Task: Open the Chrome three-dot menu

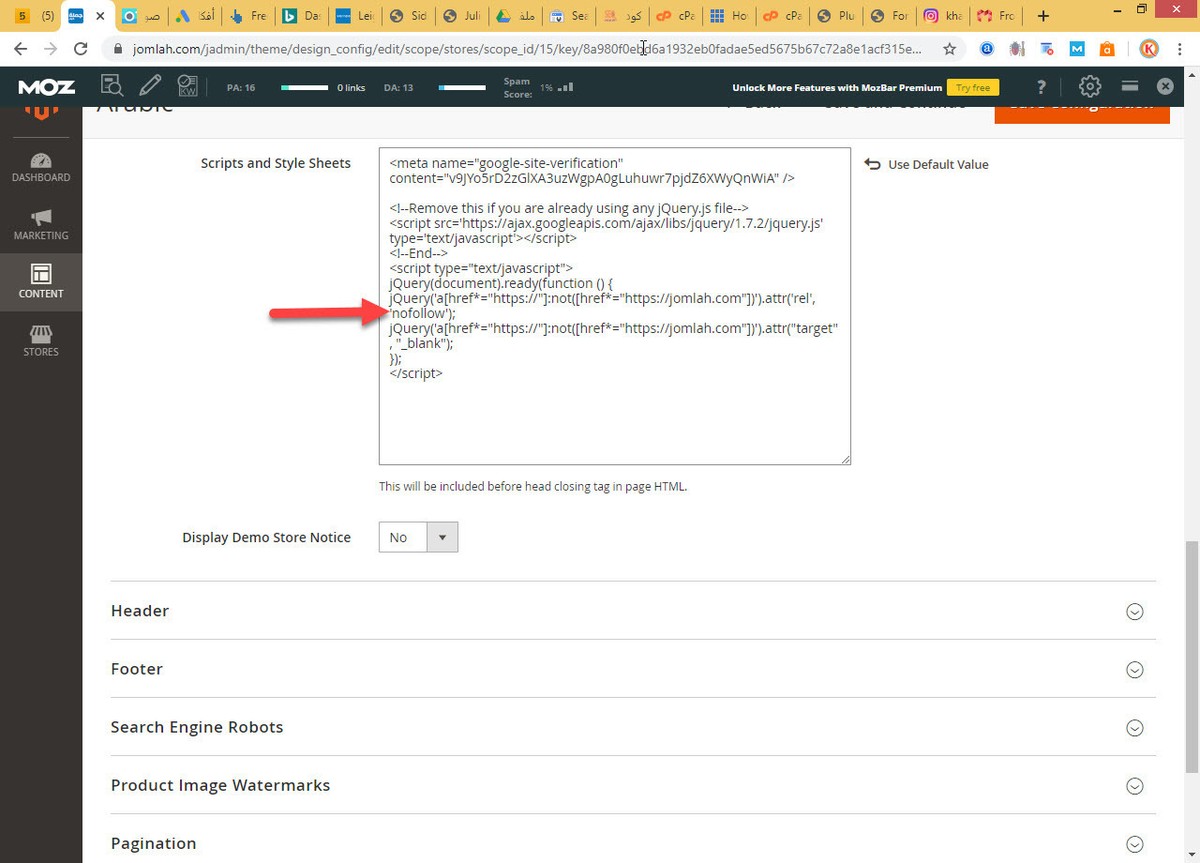Action: pos(1182,48)
